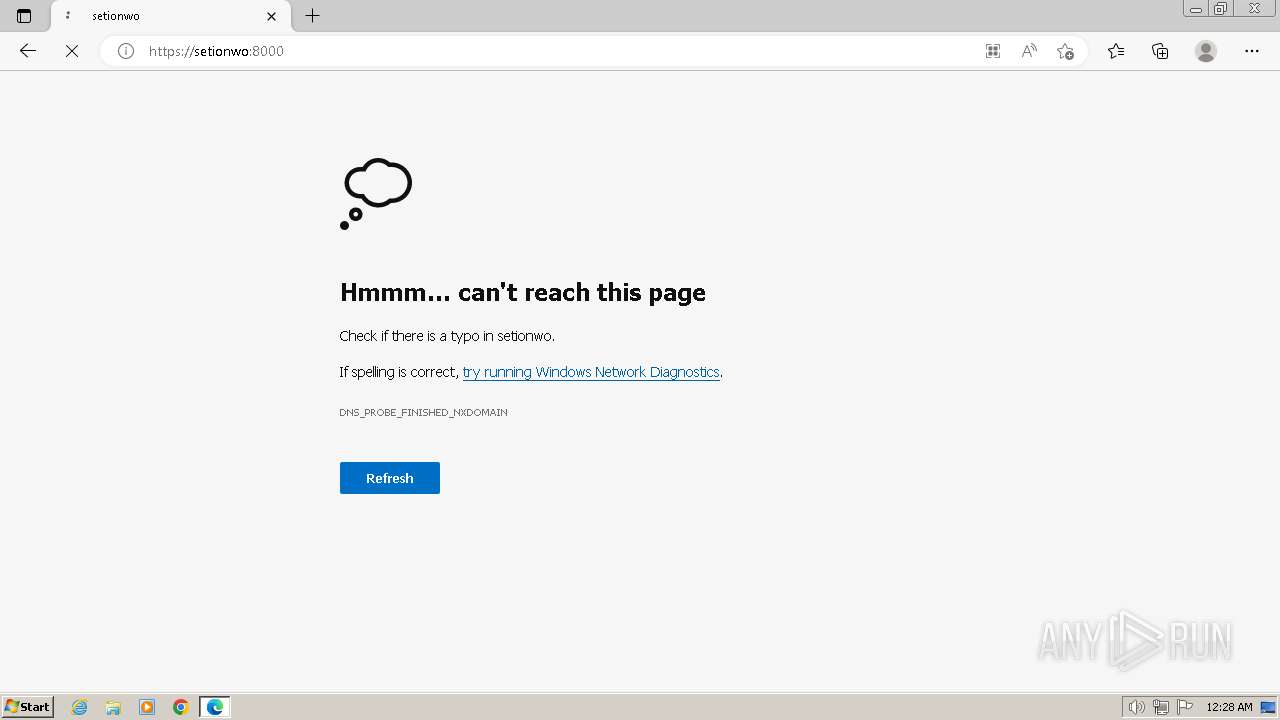The height and width of the screenshot is (720, 1280).
Task: Open File Explorer from taskbar
Action: coord(113,707)
